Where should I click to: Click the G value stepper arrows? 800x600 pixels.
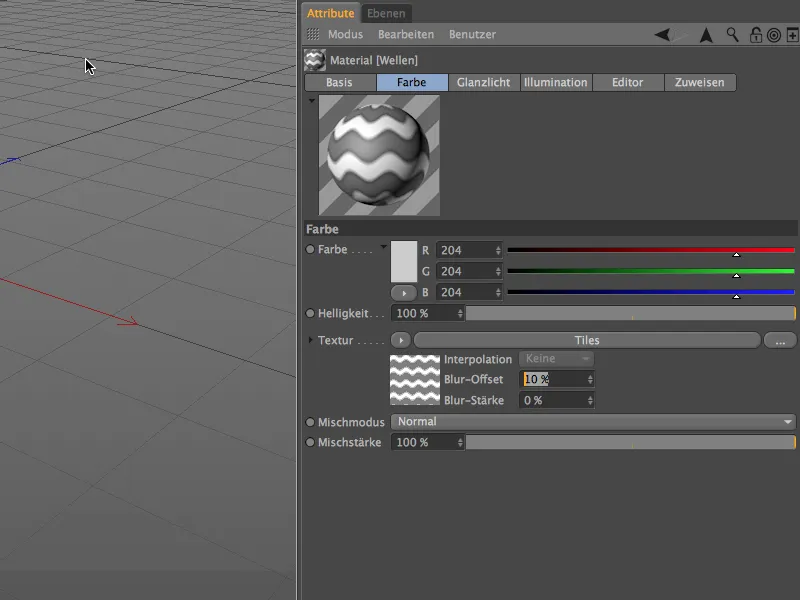tap(498, 271)
